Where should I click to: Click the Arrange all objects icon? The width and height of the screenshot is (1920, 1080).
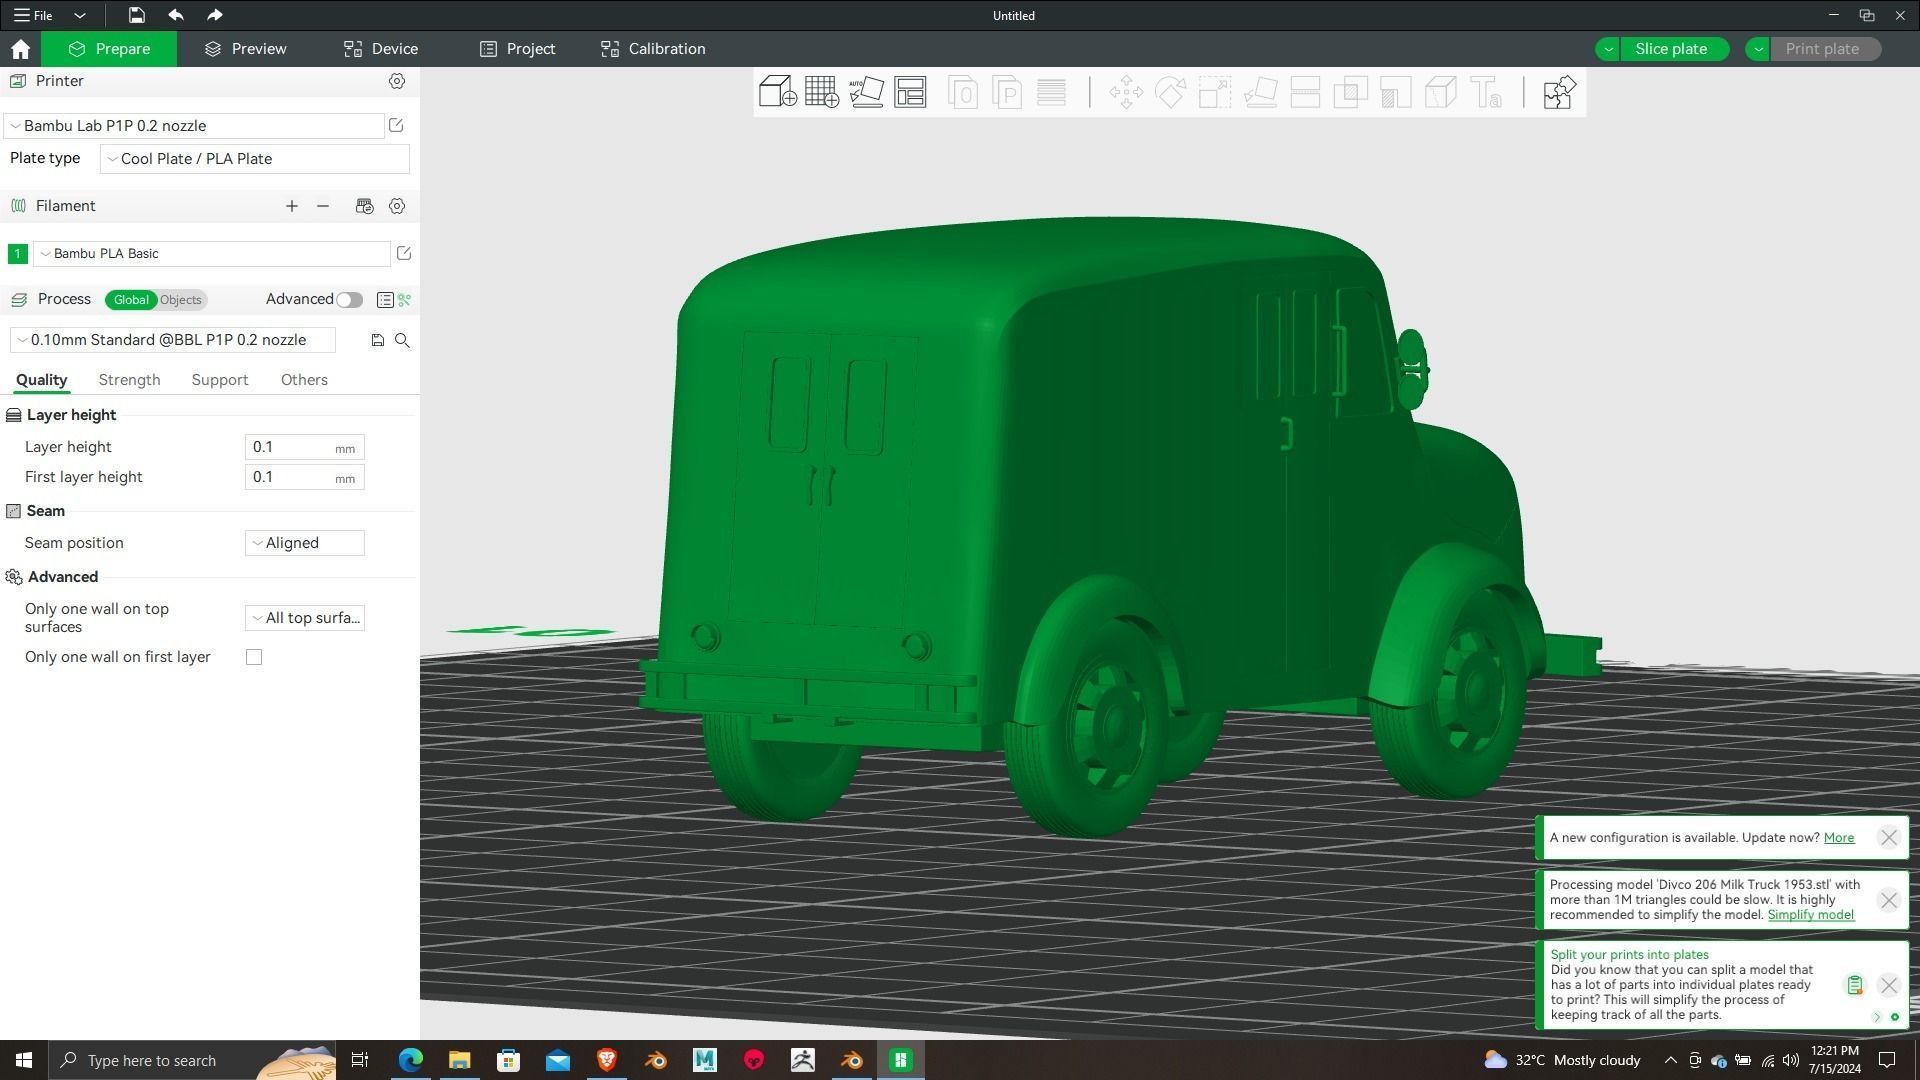pos(910,92)
